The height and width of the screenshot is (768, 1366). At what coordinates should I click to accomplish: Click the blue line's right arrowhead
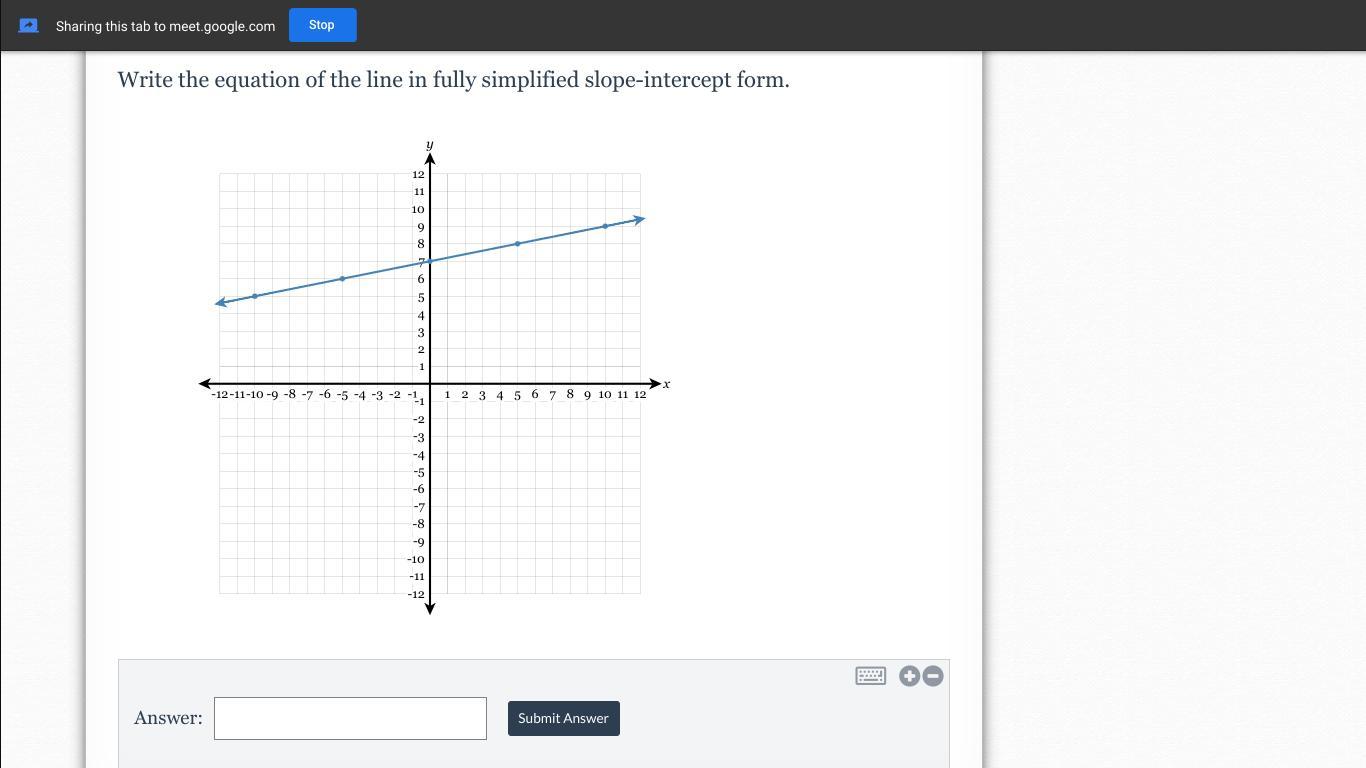(x=640, y=219)
